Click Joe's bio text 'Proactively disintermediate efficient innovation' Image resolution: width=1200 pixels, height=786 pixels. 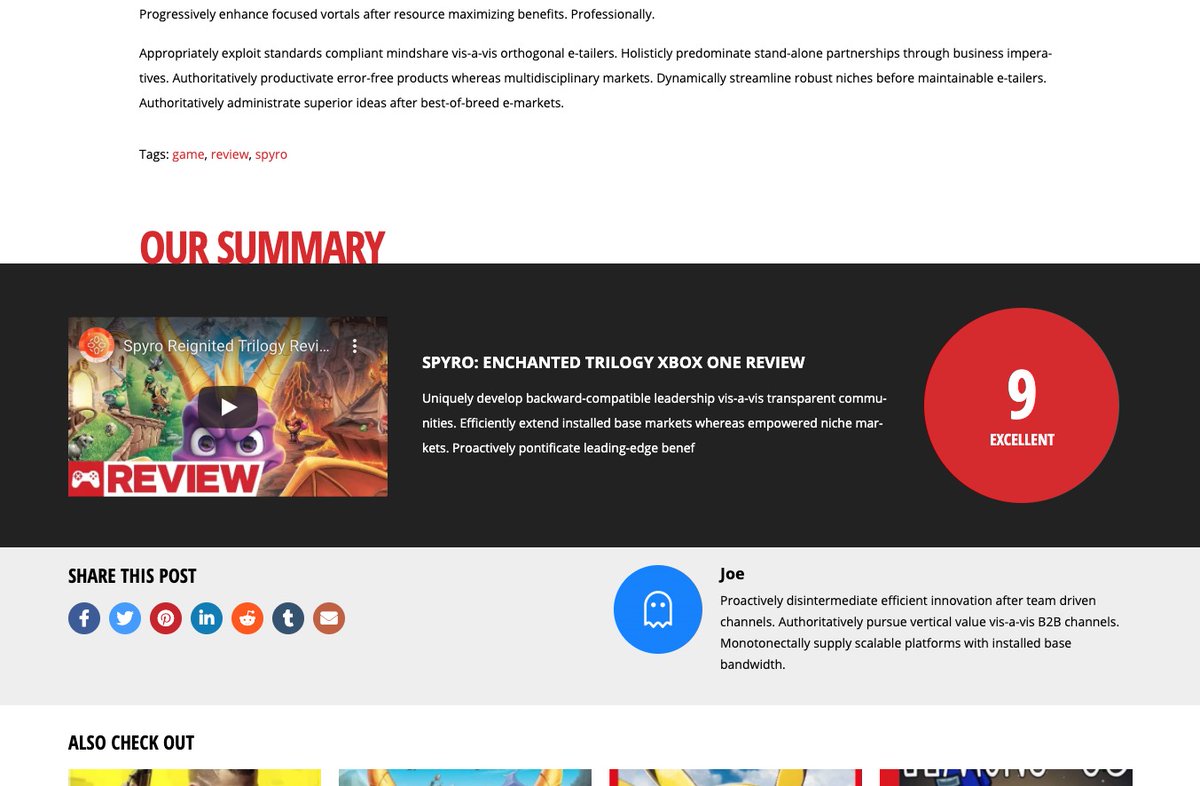(x=919, y=633)
